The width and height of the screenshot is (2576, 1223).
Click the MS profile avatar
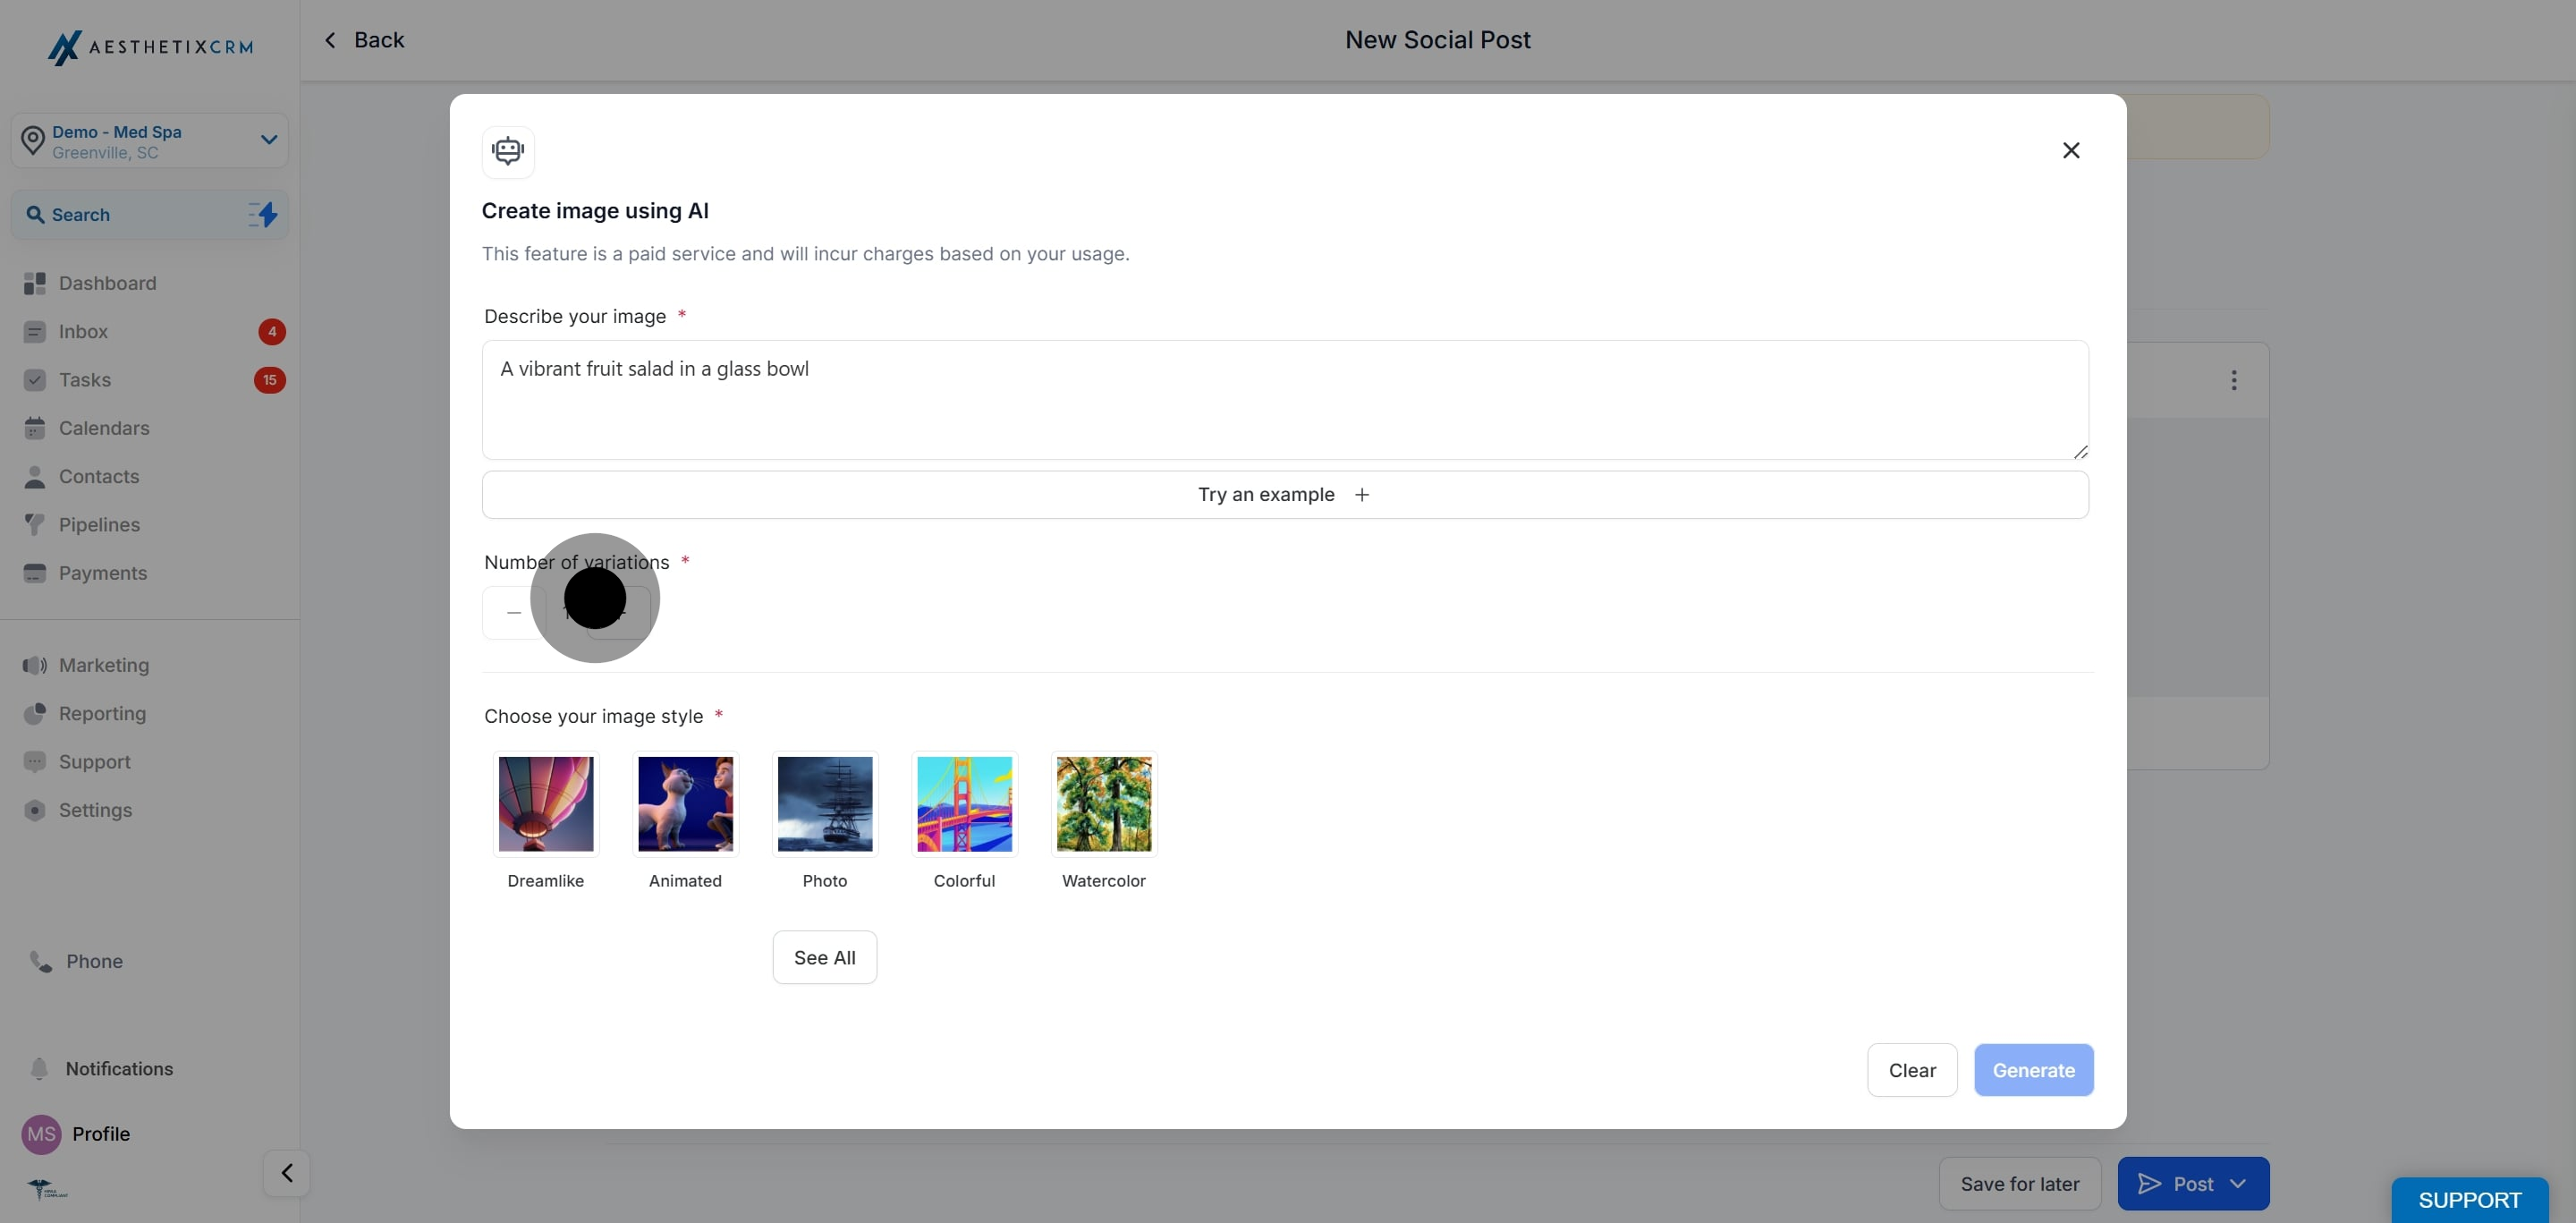41,1133
